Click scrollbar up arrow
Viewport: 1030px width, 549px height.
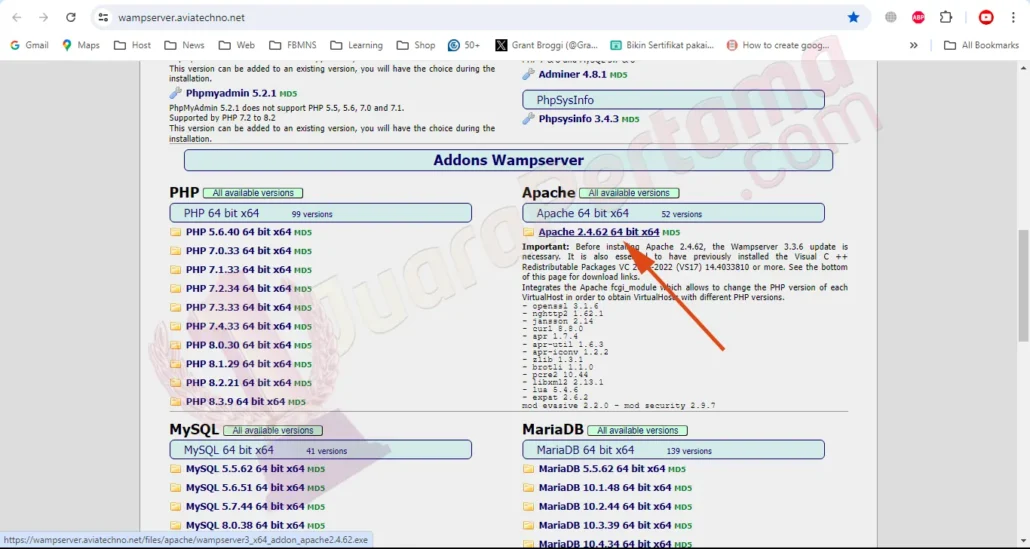point(1023,68)
